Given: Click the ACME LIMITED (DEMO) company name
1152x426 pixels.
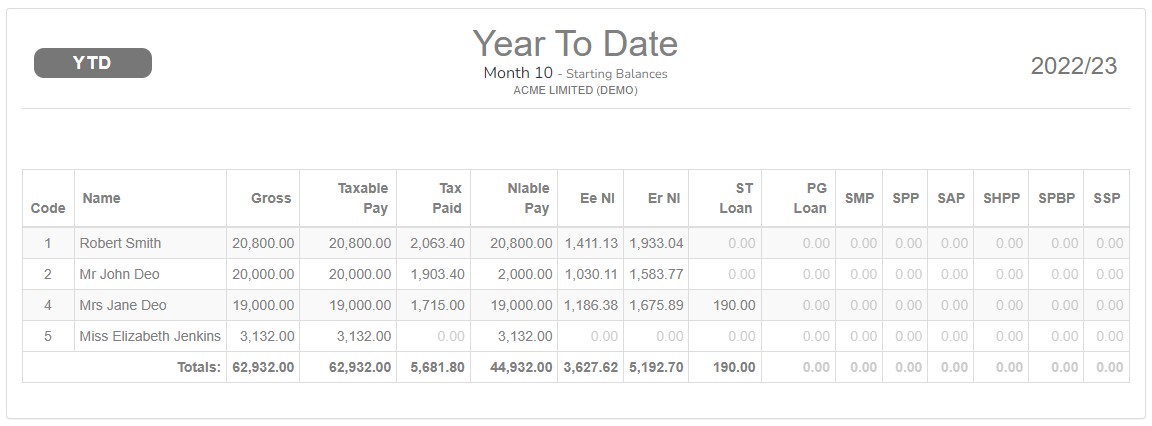Looking at the screenshot, I should click(575, 90).
